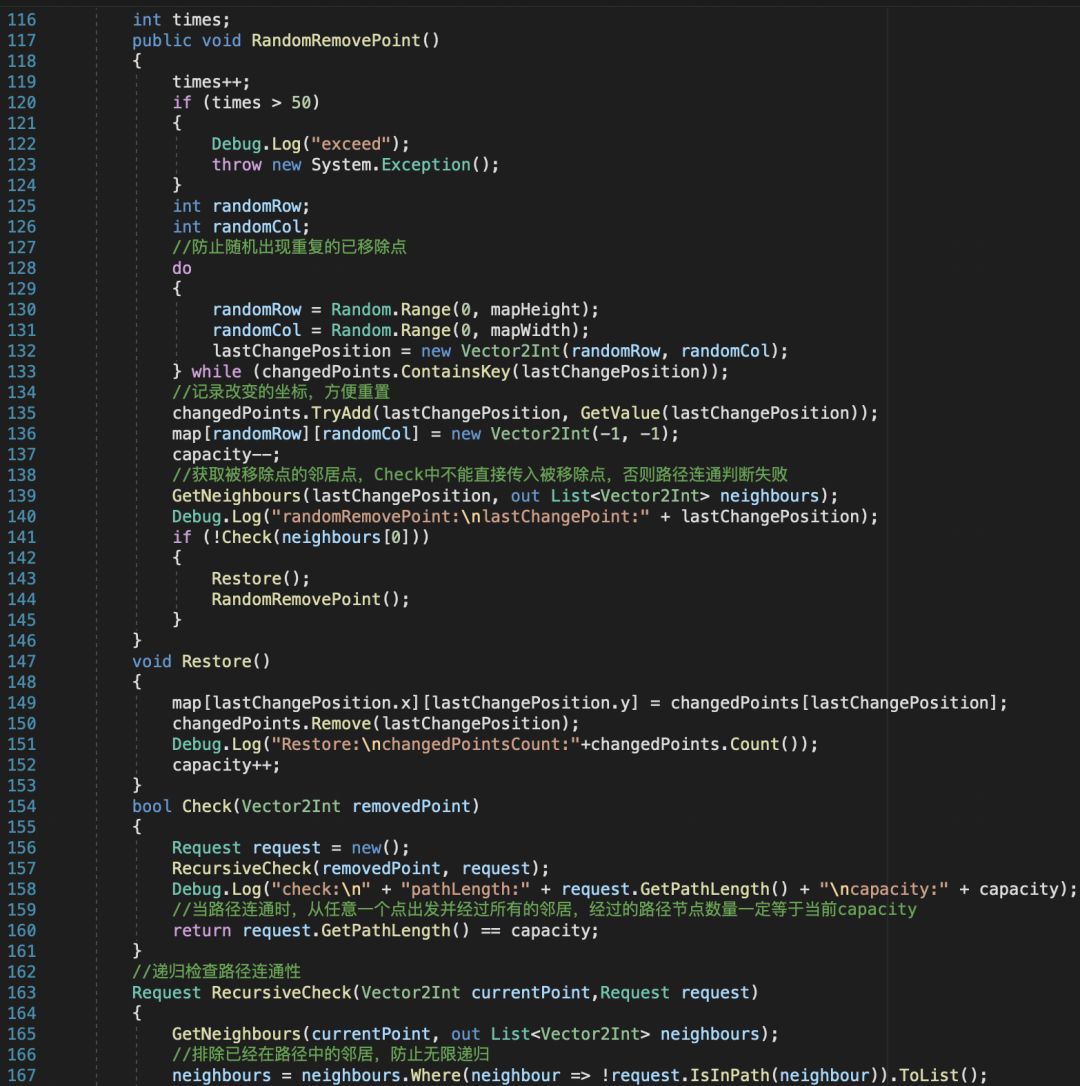Viewport: 1080px width, 1086px height.
Task: Click line number 117 in the gutter
Action: click(x=21, y=40)
